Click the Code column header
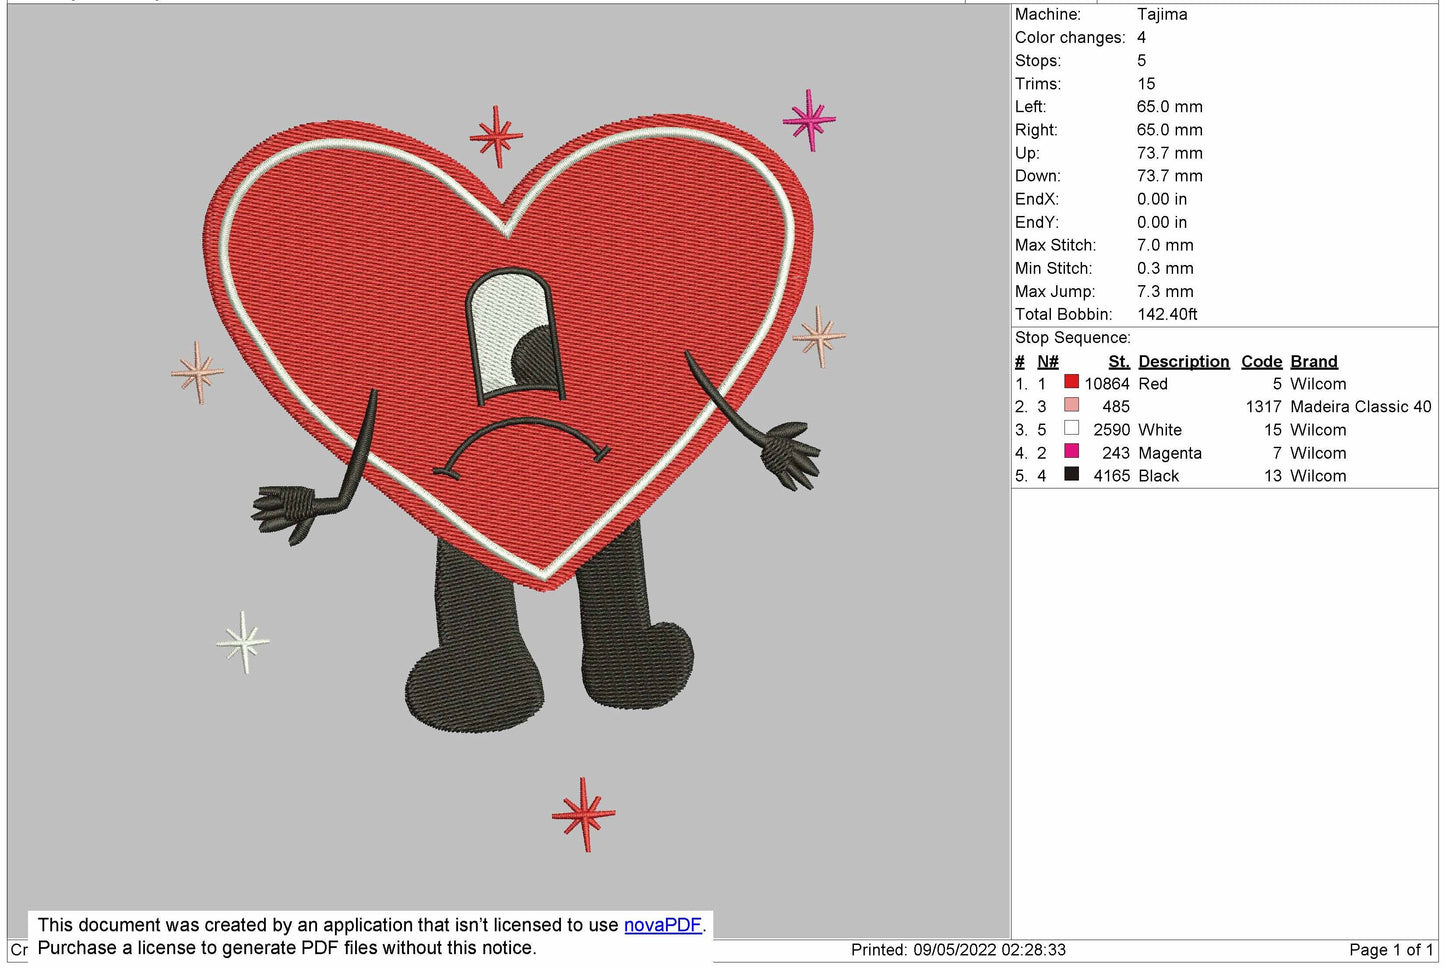Screen dimensions: 1445x969 [1261, 361]
